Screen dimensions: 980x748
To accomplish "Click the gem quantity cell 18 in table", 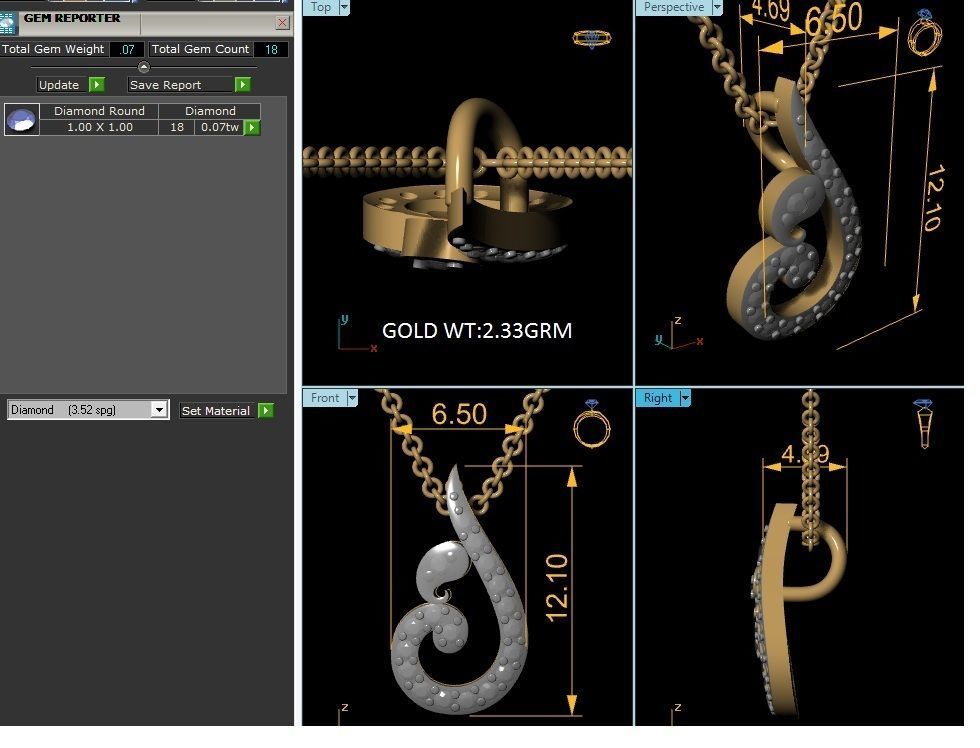I will [x=177, y=127].
